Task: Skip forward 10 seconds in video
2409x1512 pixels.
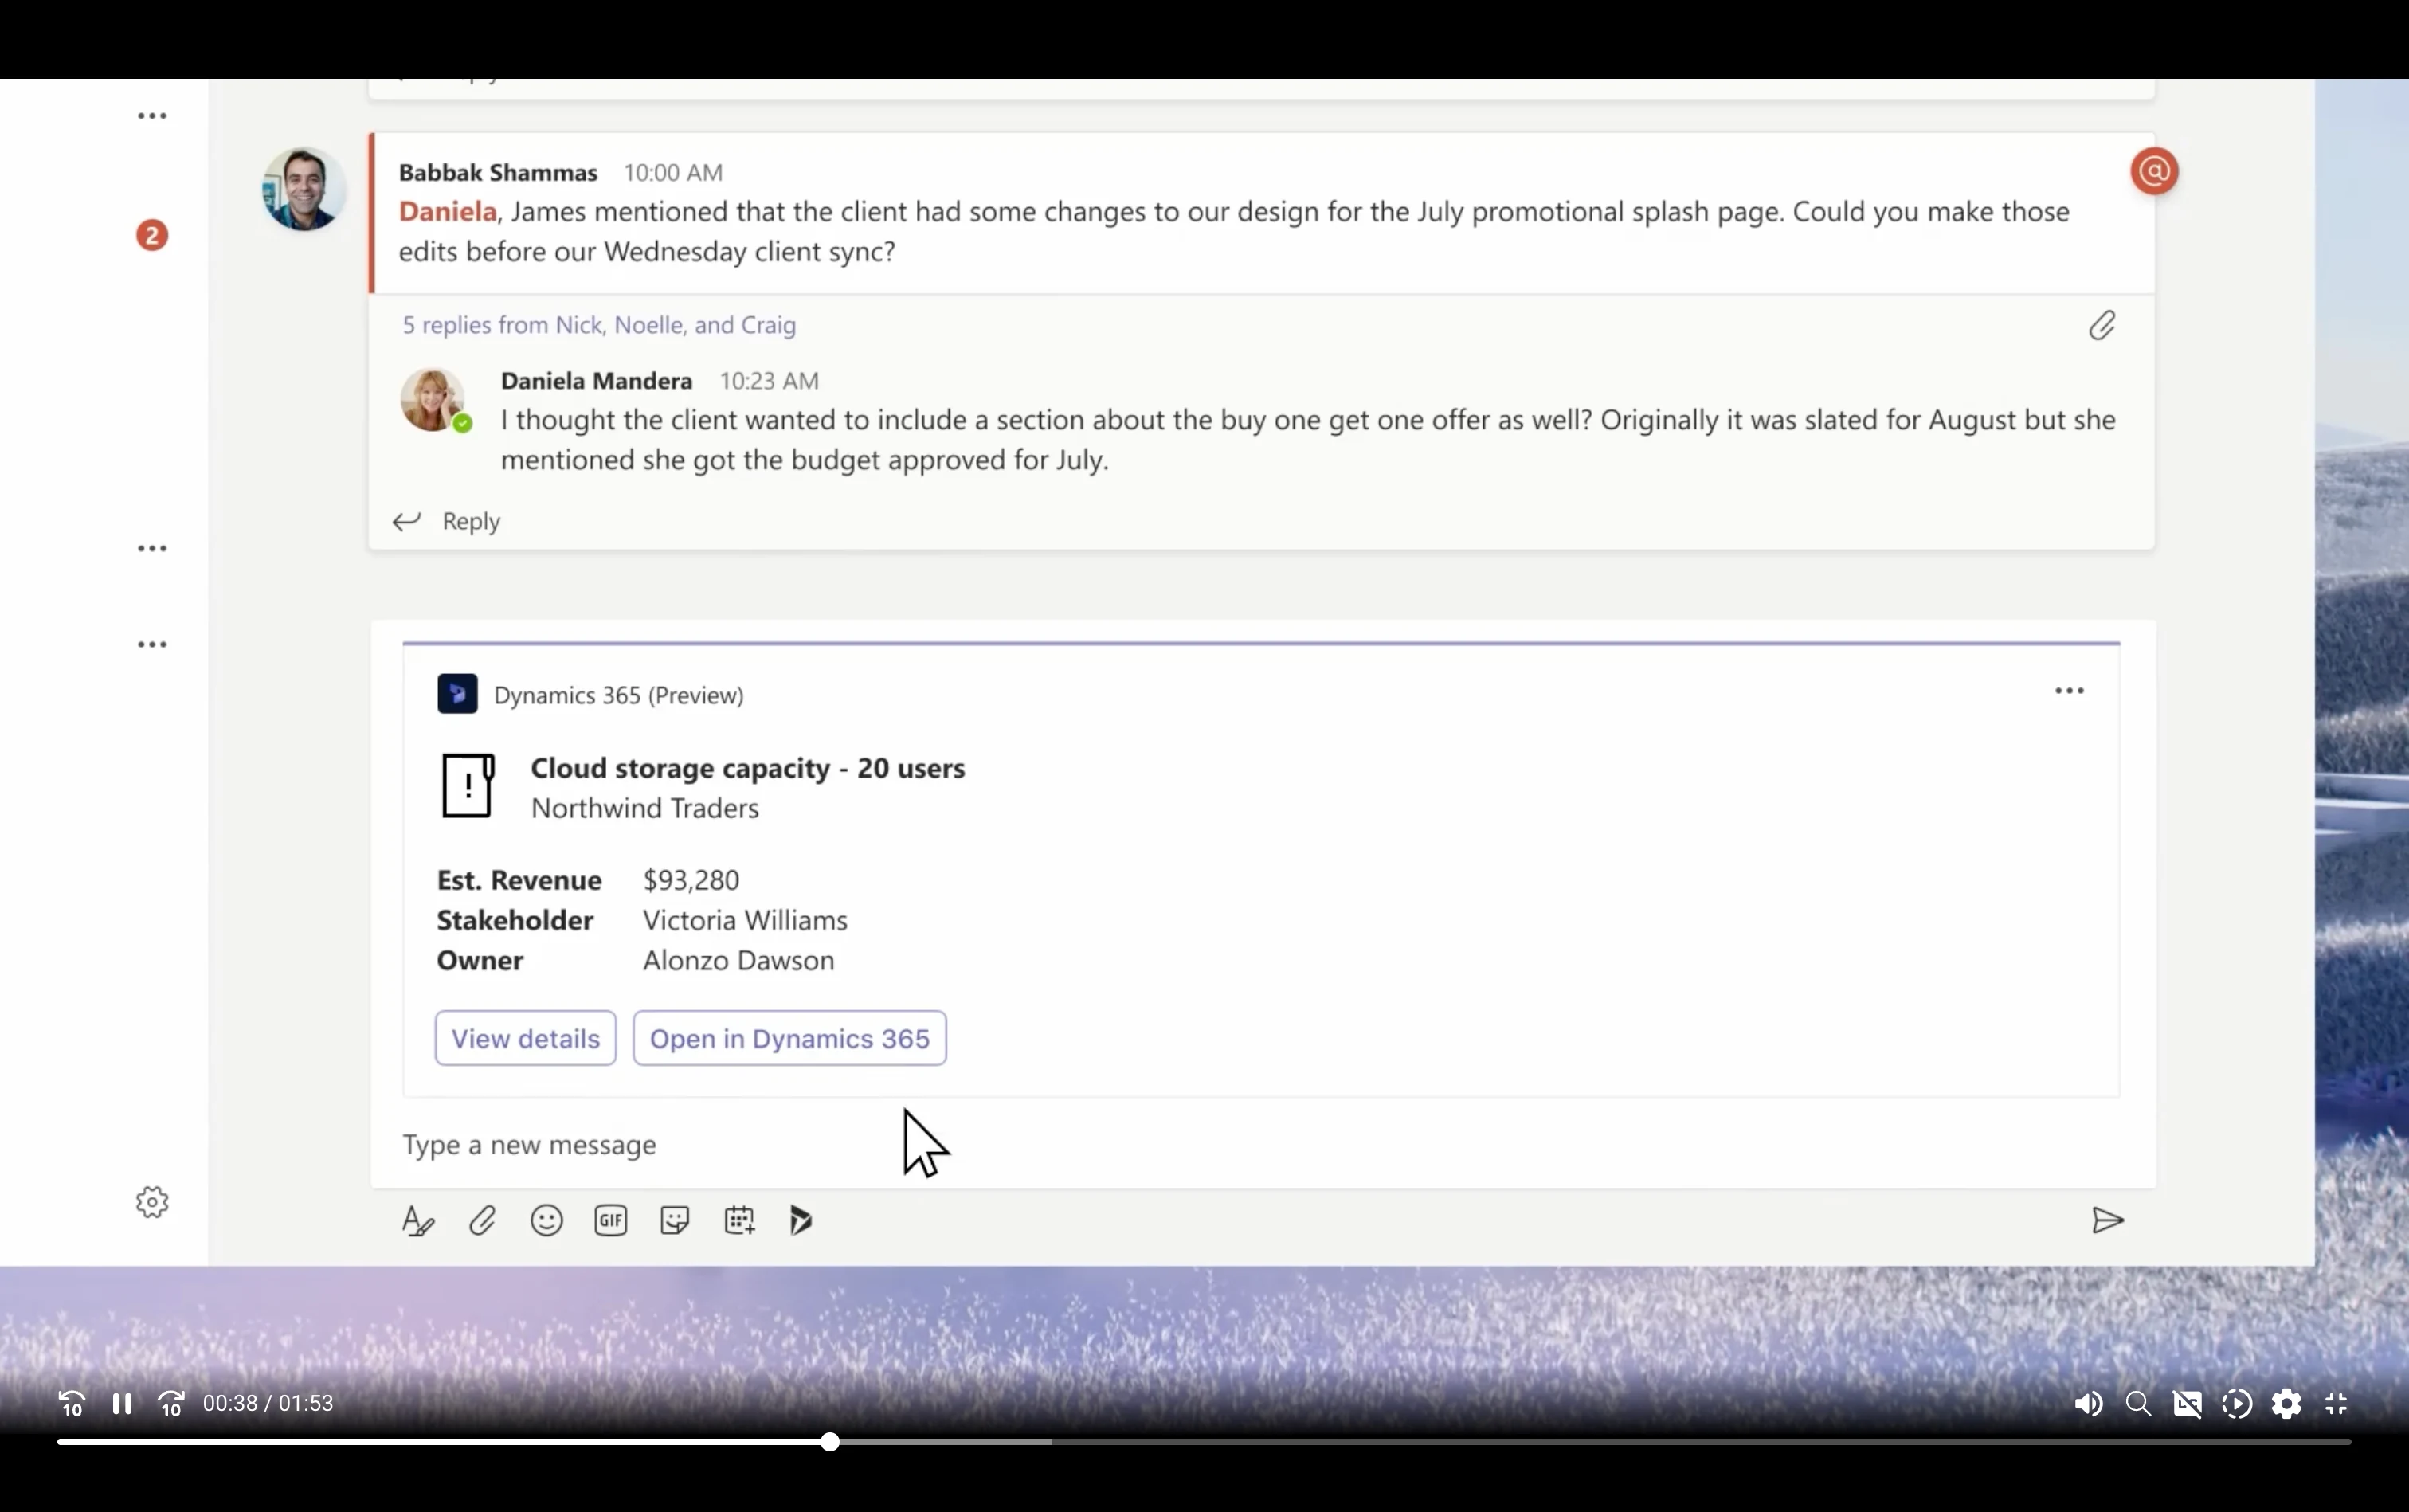Action: click(171, 1404)
